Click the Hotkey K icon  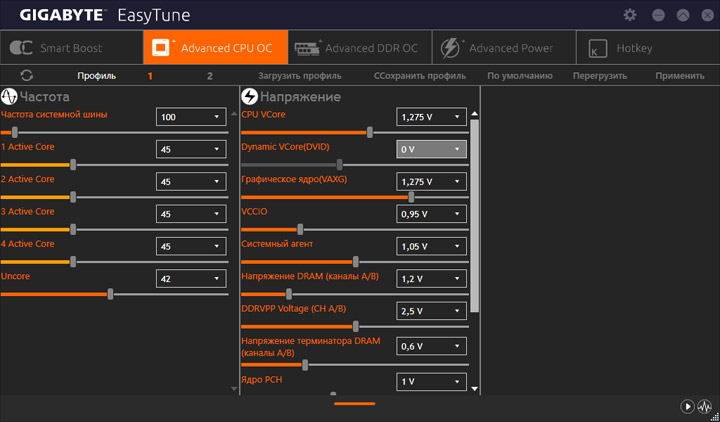tap(597, 48)
